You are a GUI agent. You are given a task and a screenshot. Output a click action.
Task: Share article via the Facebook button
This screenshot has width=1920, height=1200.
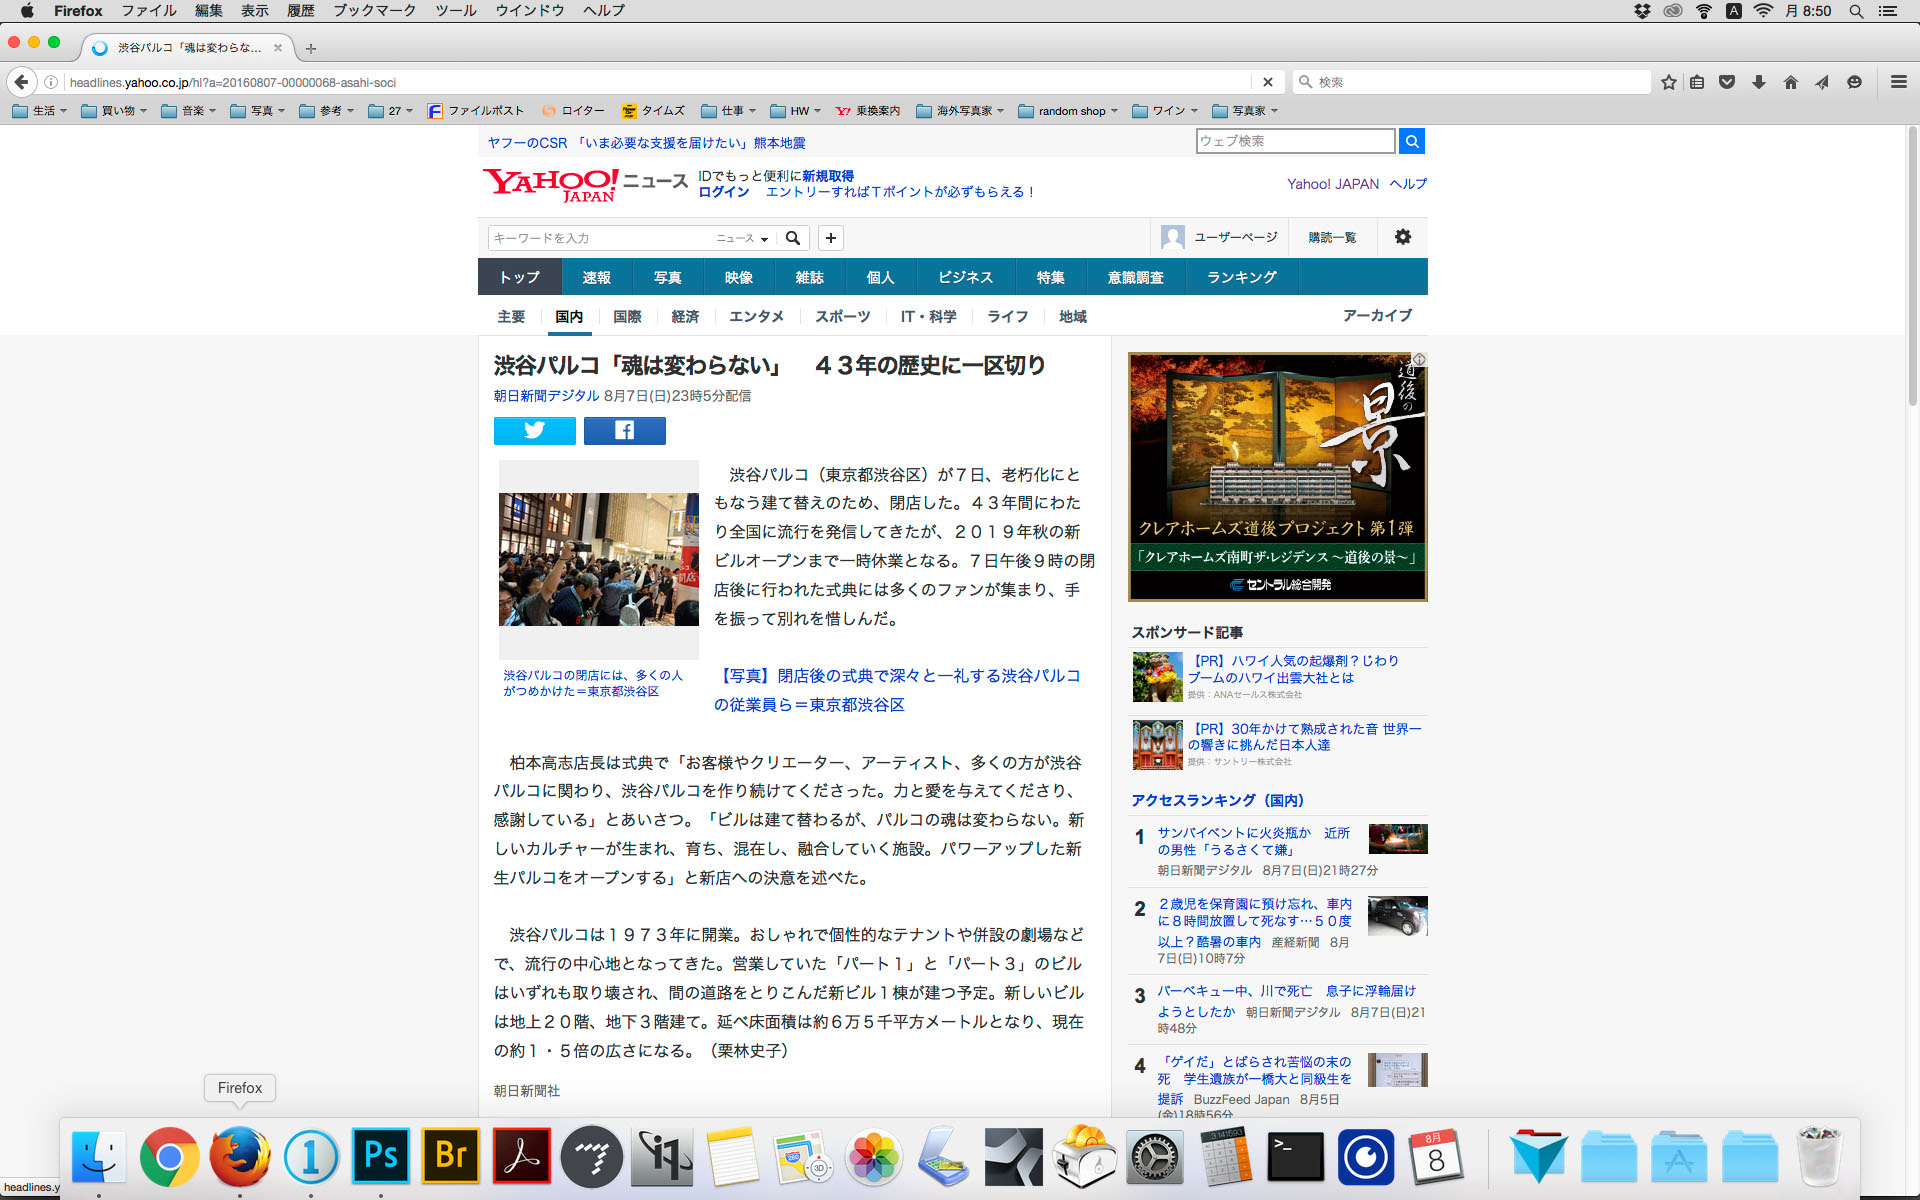pos(624,430)
